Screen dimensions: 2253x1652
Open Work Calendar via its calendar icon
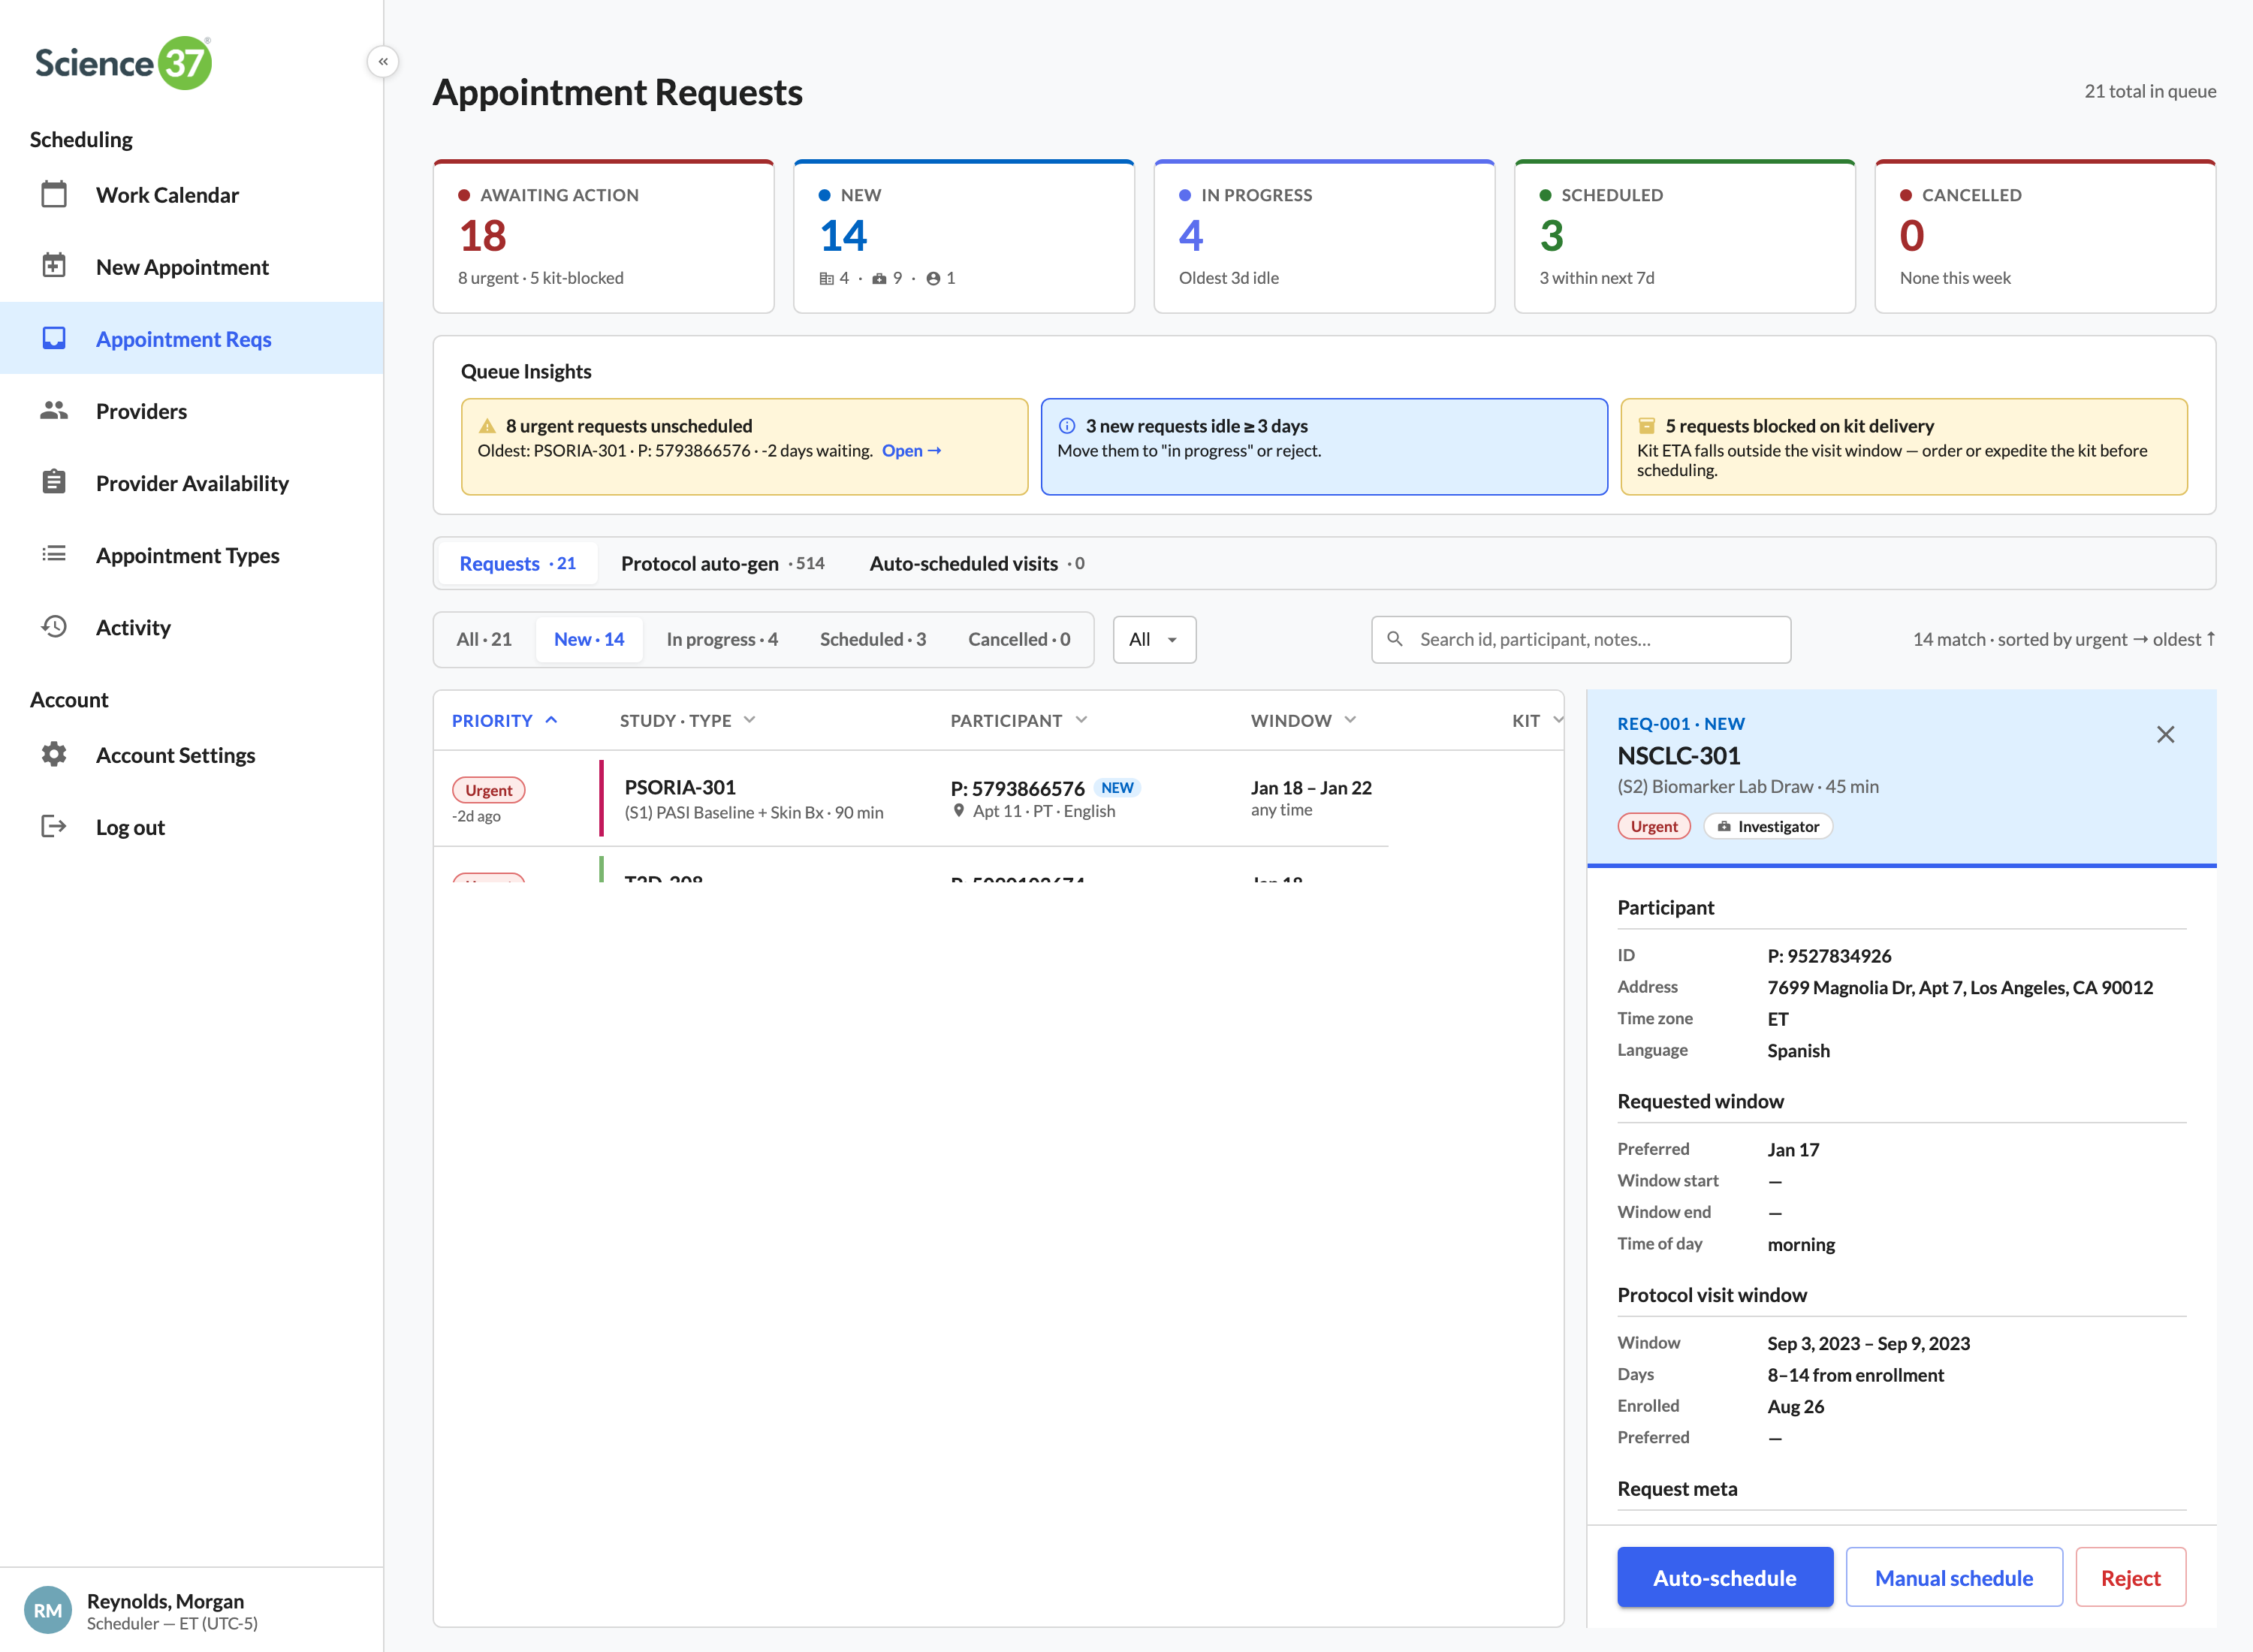coord(54,194)
